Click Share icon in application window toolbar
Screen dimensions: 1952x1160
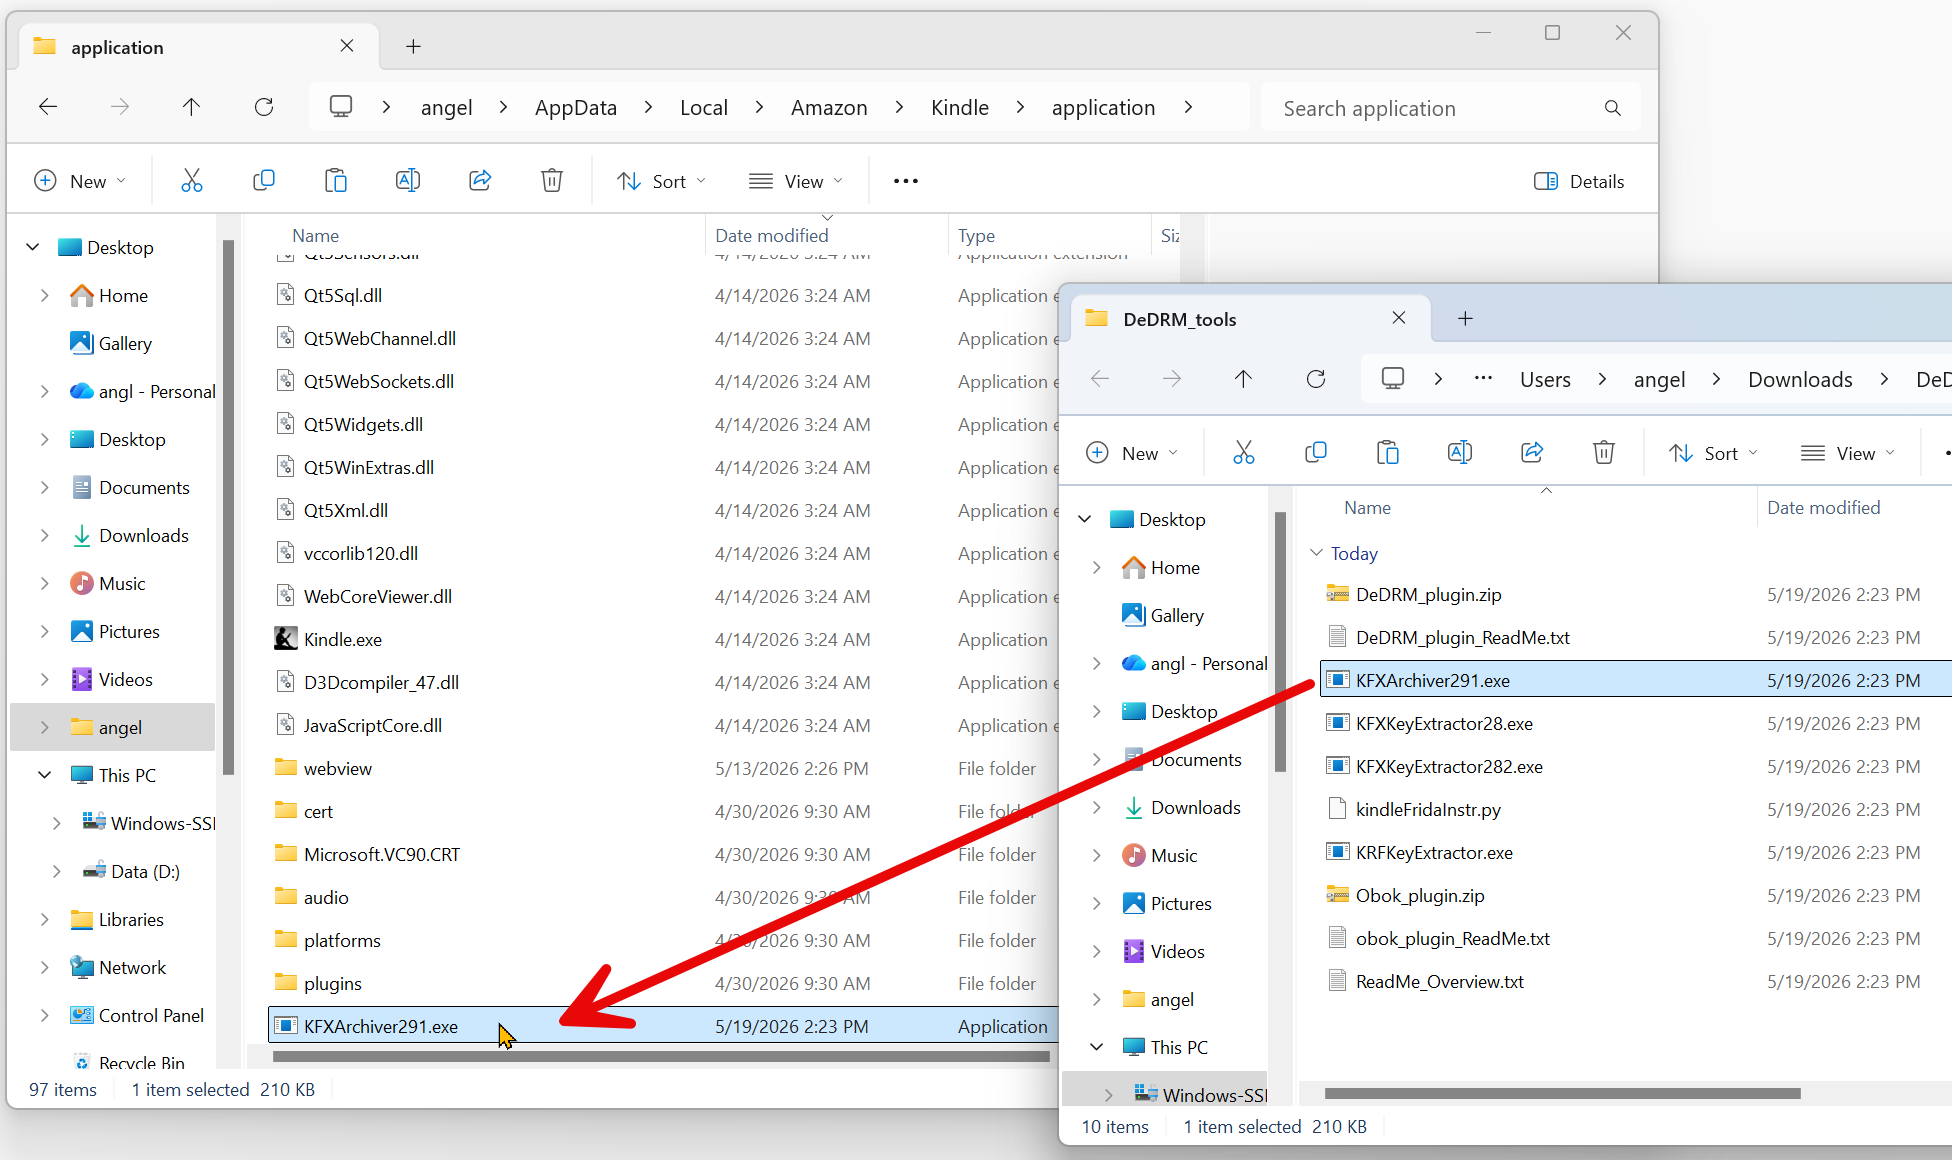click(x=479, y=181)
